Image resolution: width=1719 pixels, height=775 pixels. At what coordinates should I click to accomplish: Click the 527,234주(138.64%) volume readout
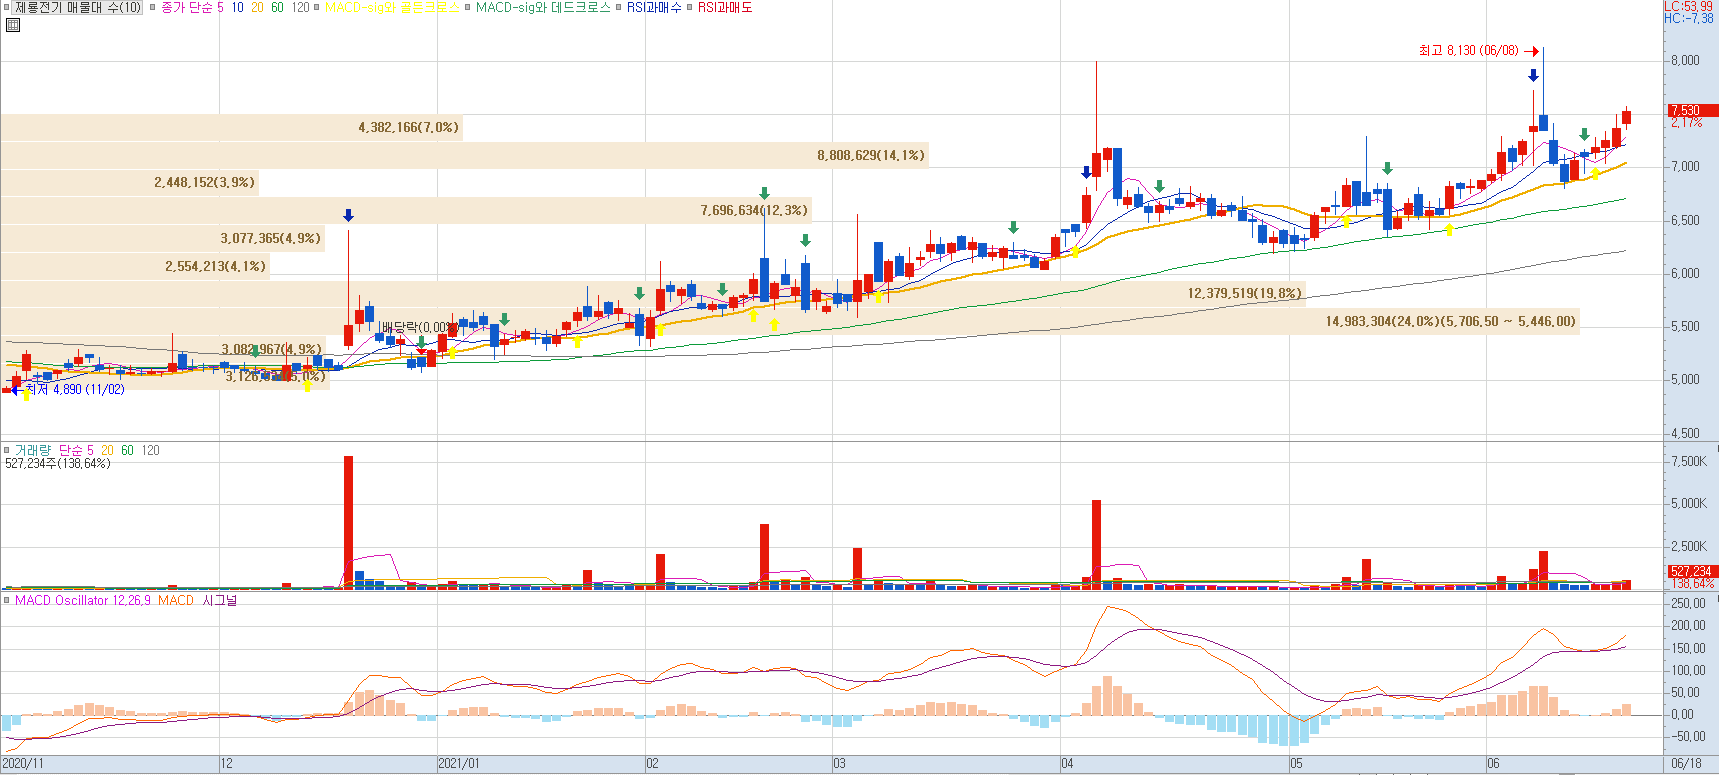58,463
